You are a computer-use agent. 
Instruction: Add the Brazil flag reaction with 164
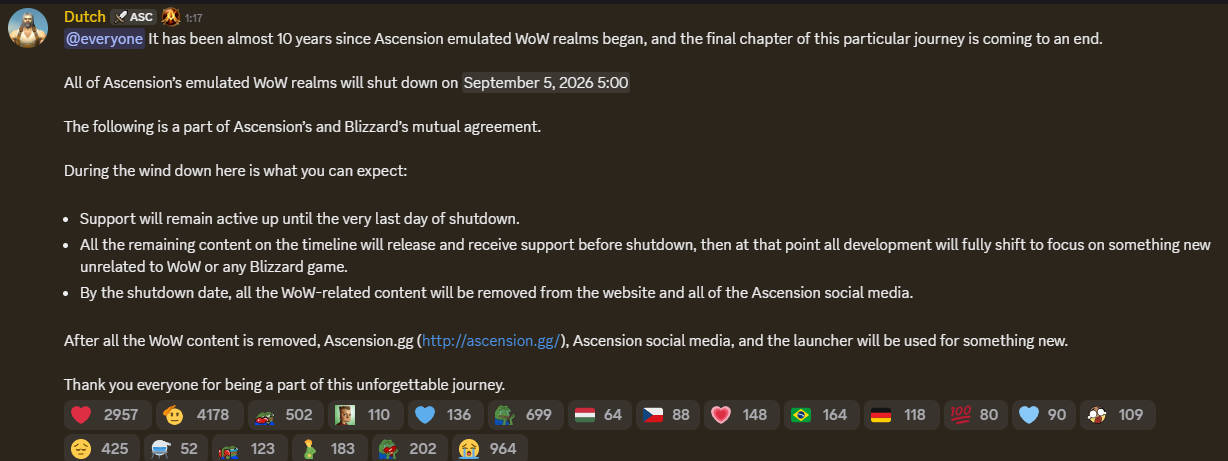point(820,415)
